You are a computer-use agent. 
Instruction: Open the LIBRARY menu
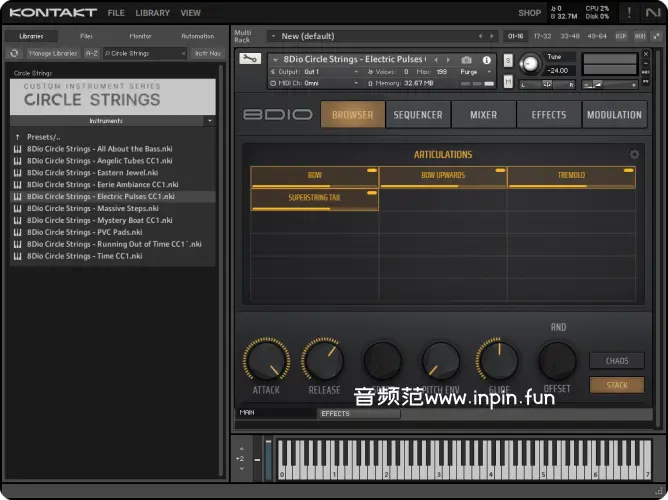152,13
